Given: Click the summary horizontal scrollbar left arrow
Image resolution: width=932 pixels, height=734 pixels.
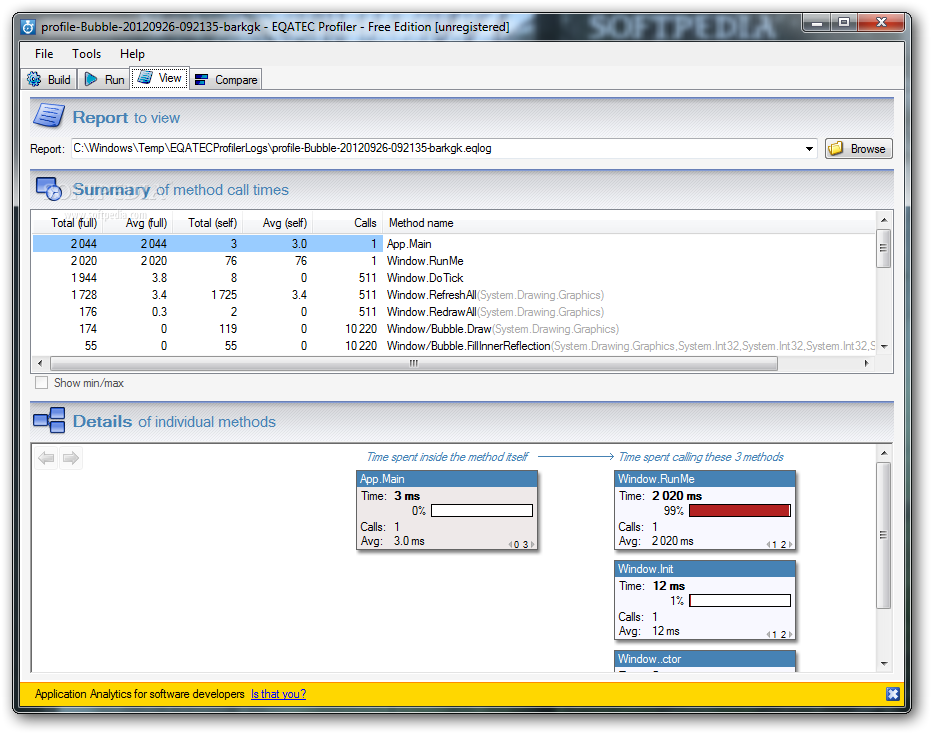Looking at the screenshot, I should [40, 363].
